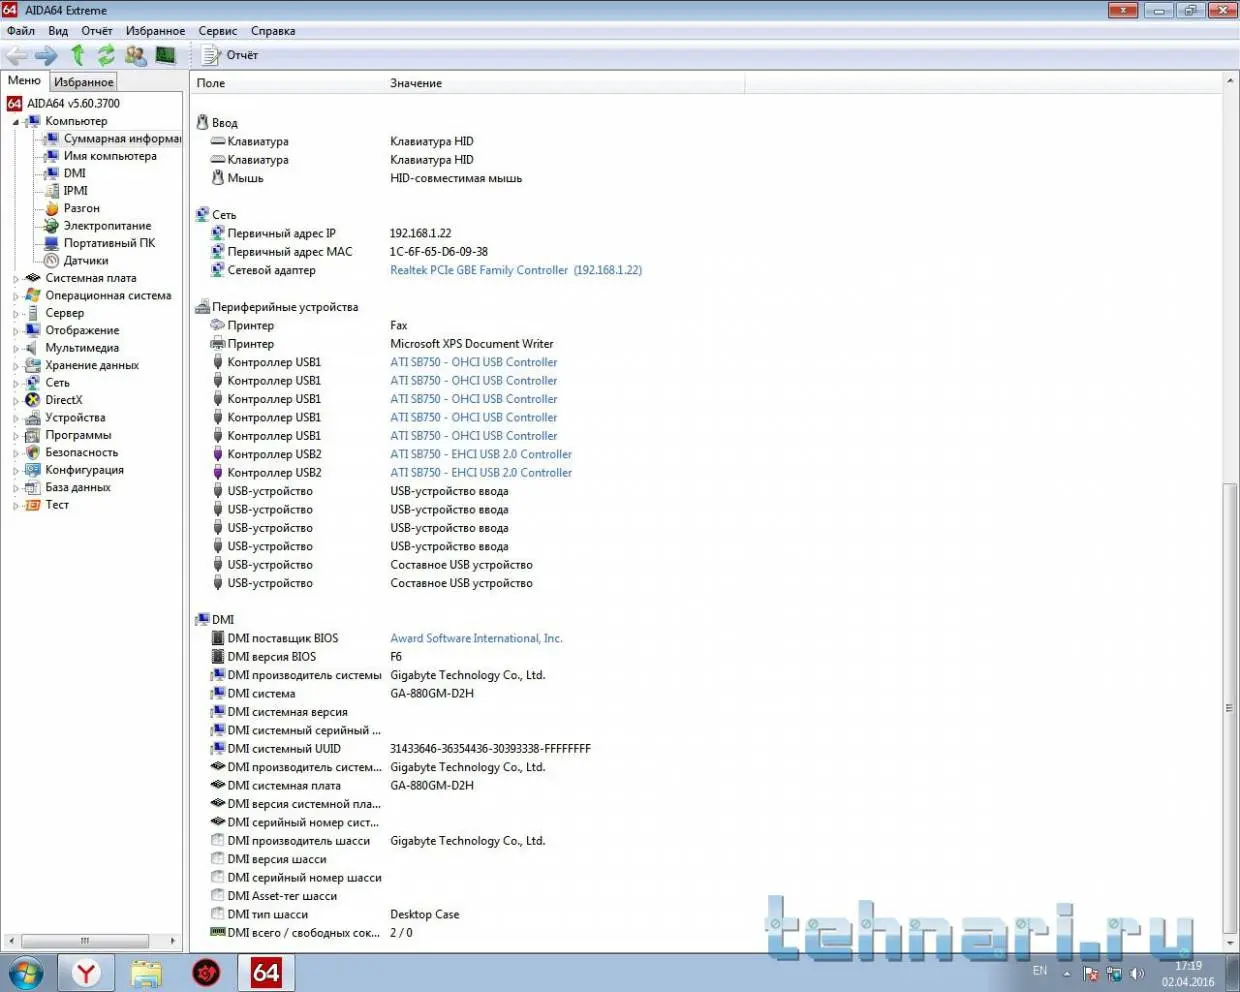Click the green refresh arrows icon

click(106, 56)
